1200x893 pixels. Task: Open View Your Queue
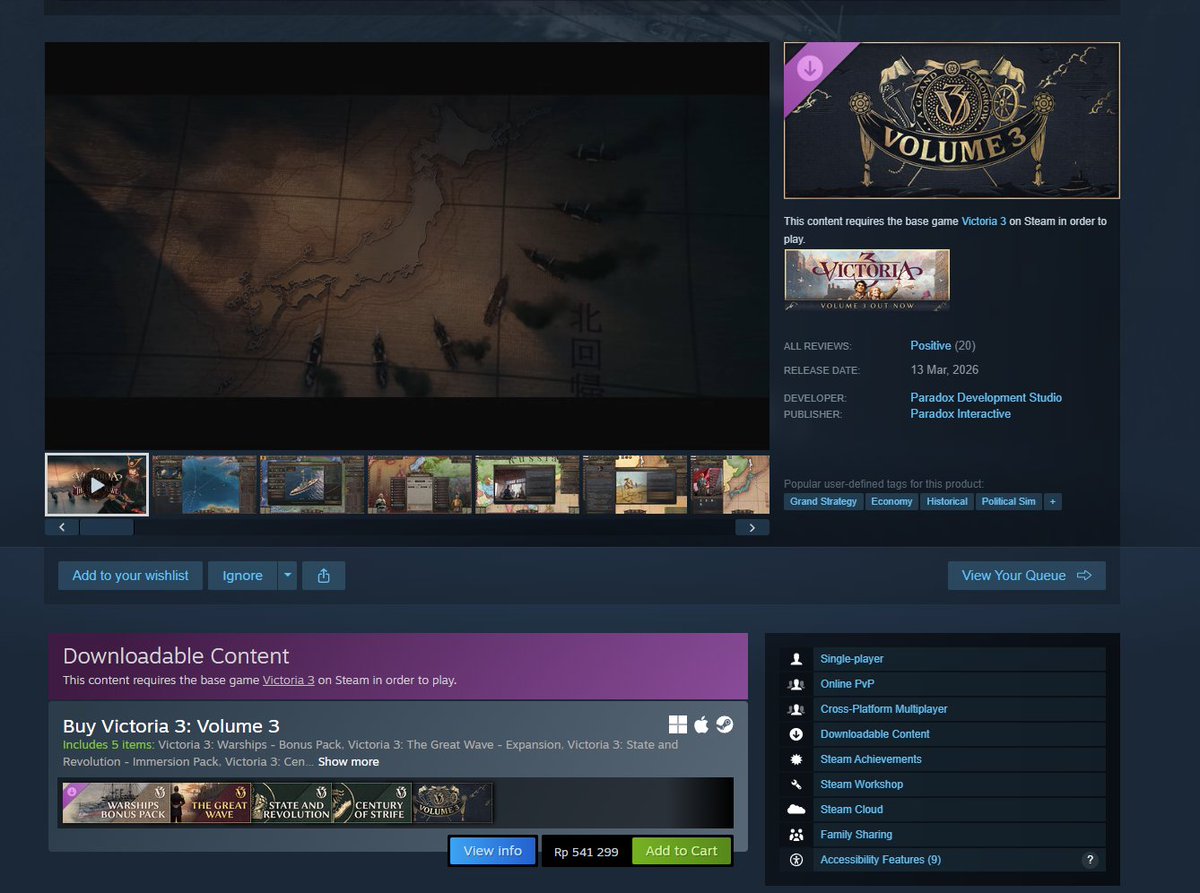pyautogui.click(x=1027, y=575)
